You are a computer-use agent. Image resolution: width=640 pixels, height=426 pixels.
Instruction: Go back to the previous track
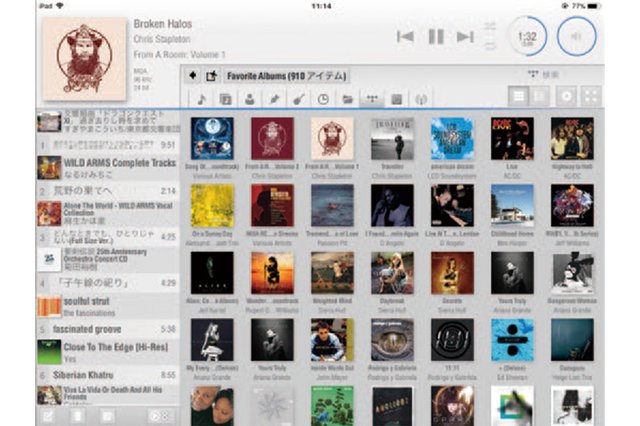[405, 37]
